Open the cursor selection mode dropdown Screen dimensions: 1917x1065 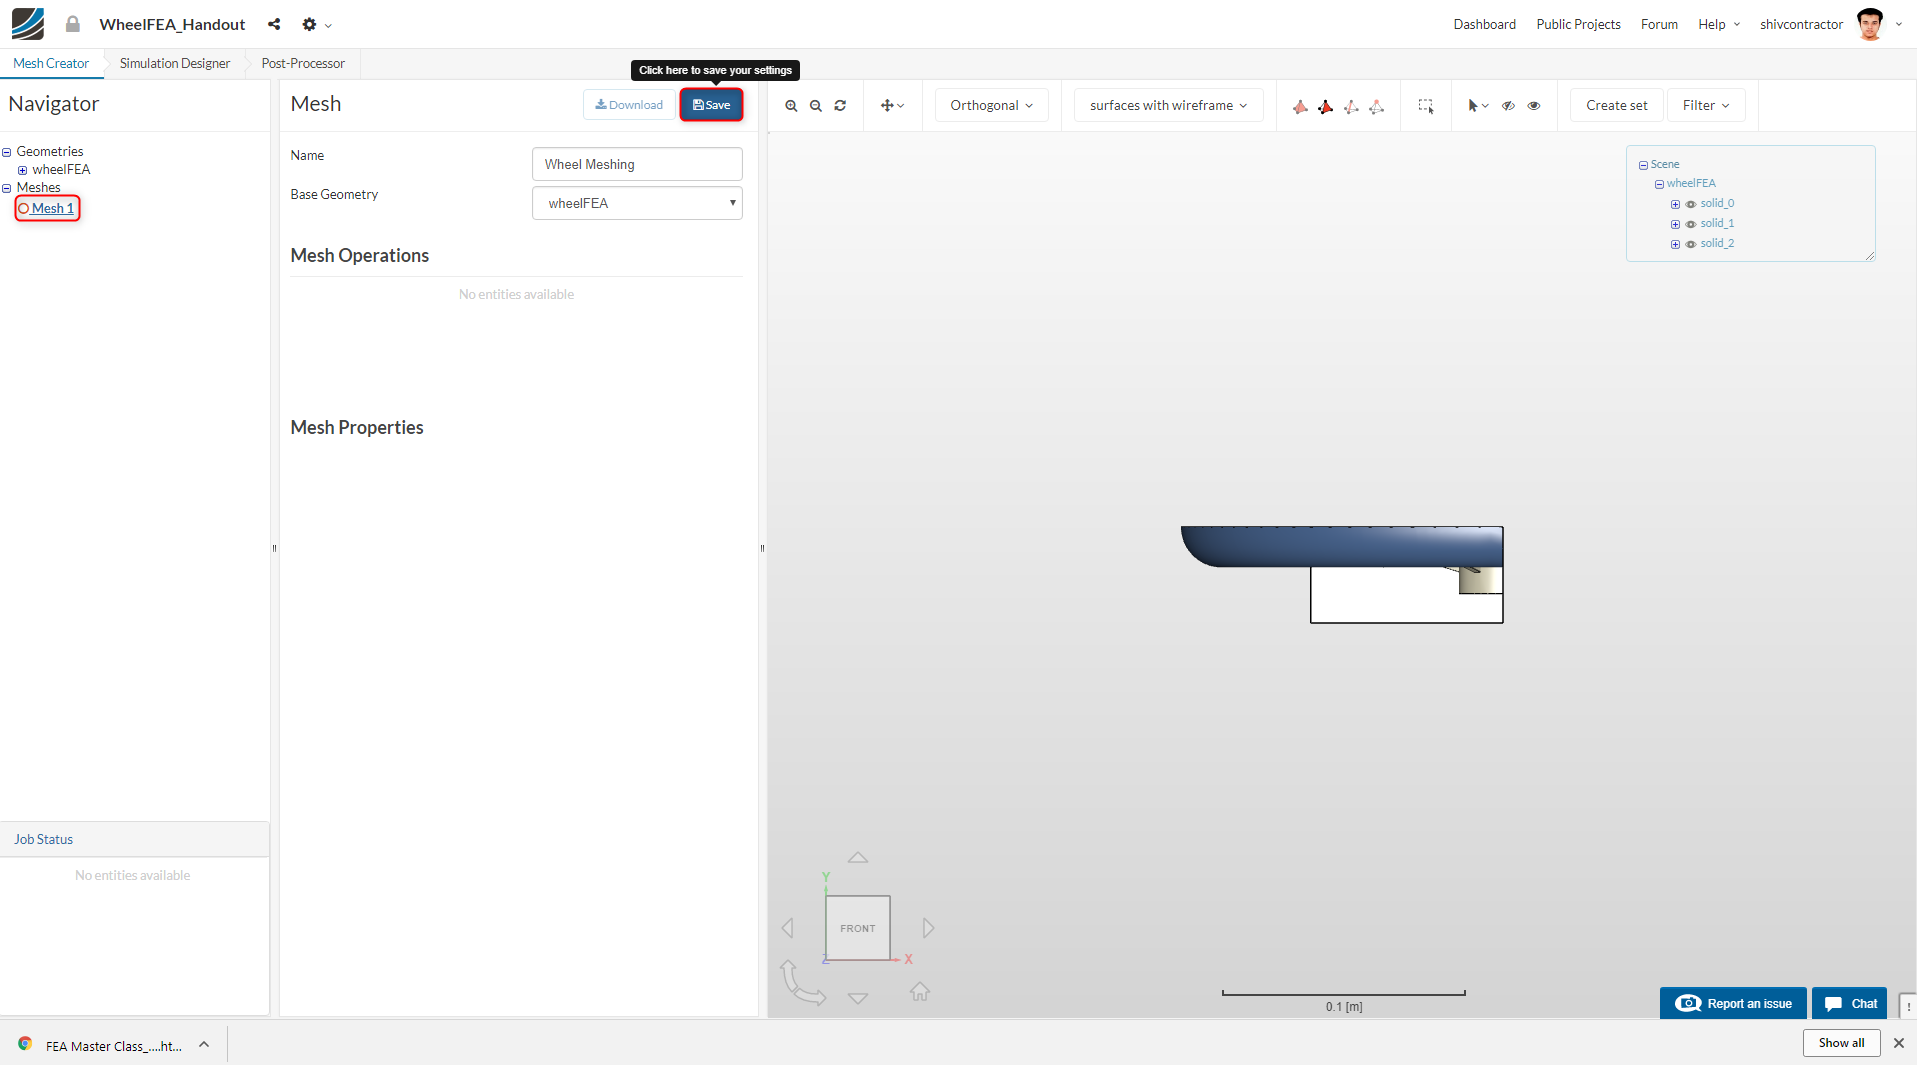[1478, 106]
